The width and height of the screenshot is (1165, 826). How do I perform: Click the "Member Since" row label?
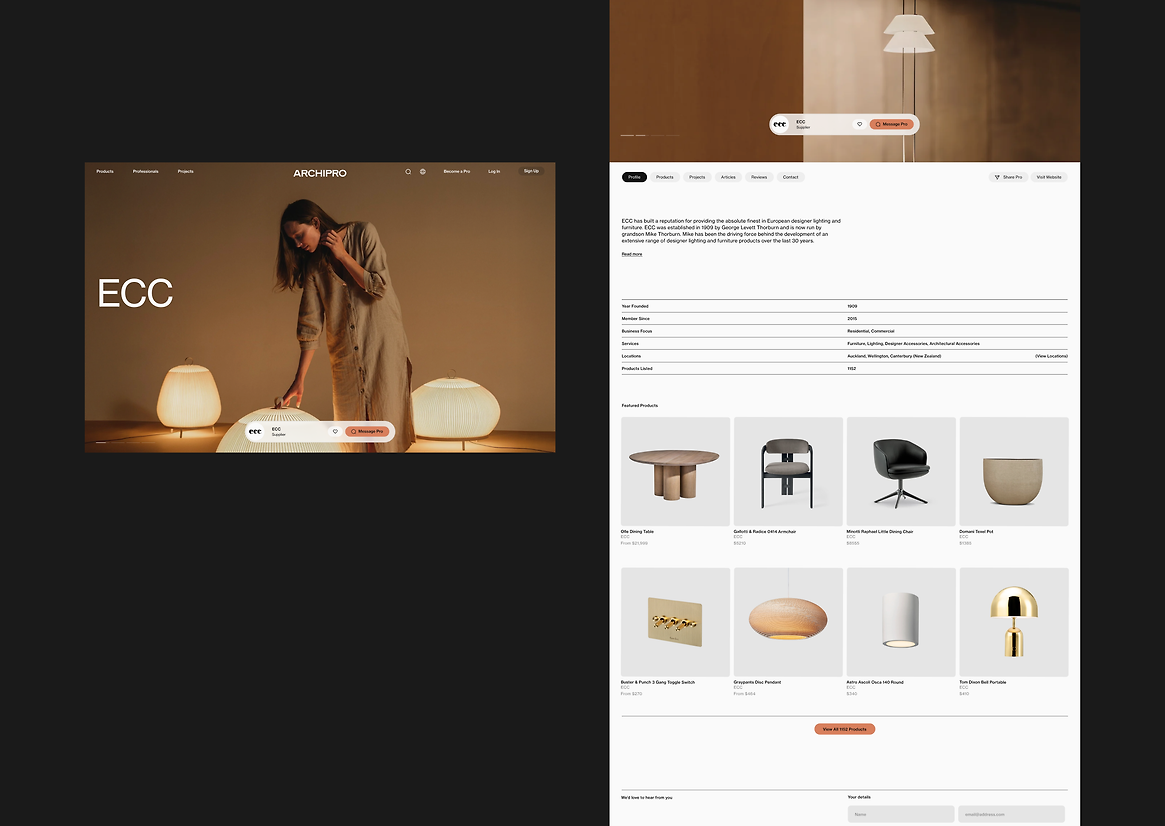pyautogui.click(x=635, y=319)
